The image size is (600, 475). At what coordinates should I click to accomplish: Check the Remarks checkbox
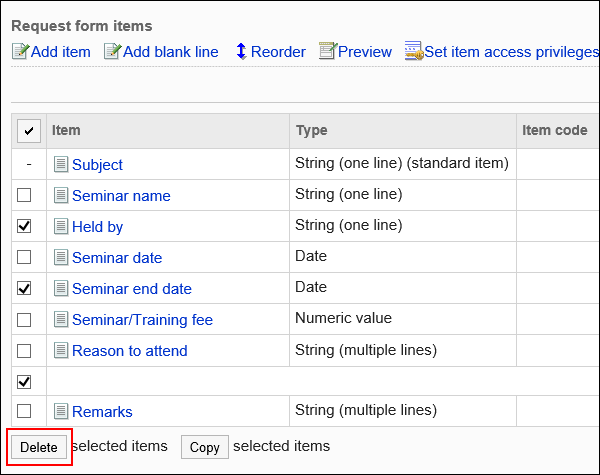click(24, 411)
